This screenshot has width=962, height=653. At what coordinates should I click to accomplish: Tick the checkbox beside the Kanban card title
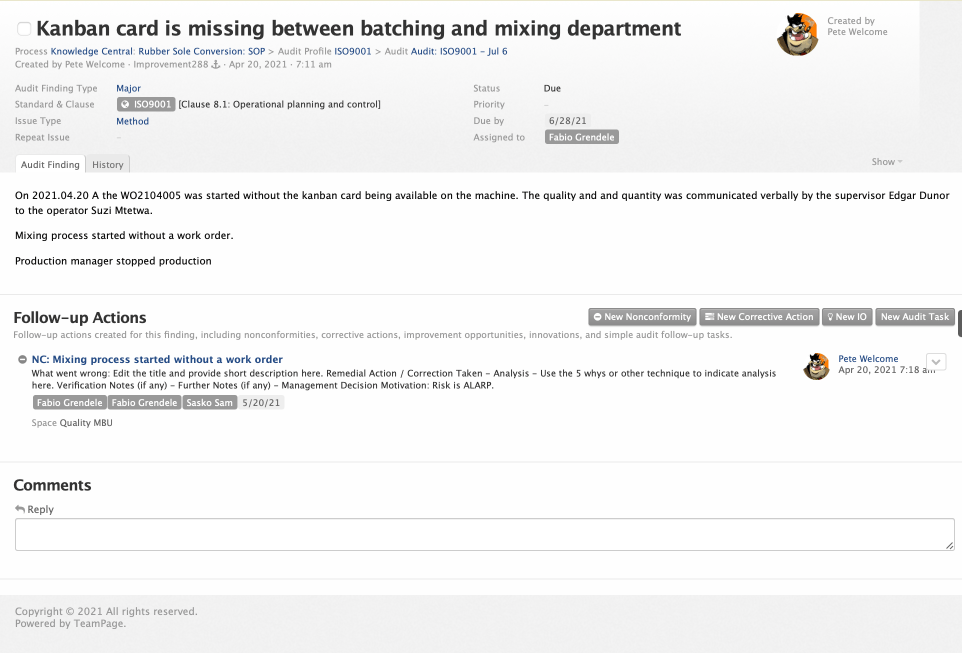click(24, 30)
